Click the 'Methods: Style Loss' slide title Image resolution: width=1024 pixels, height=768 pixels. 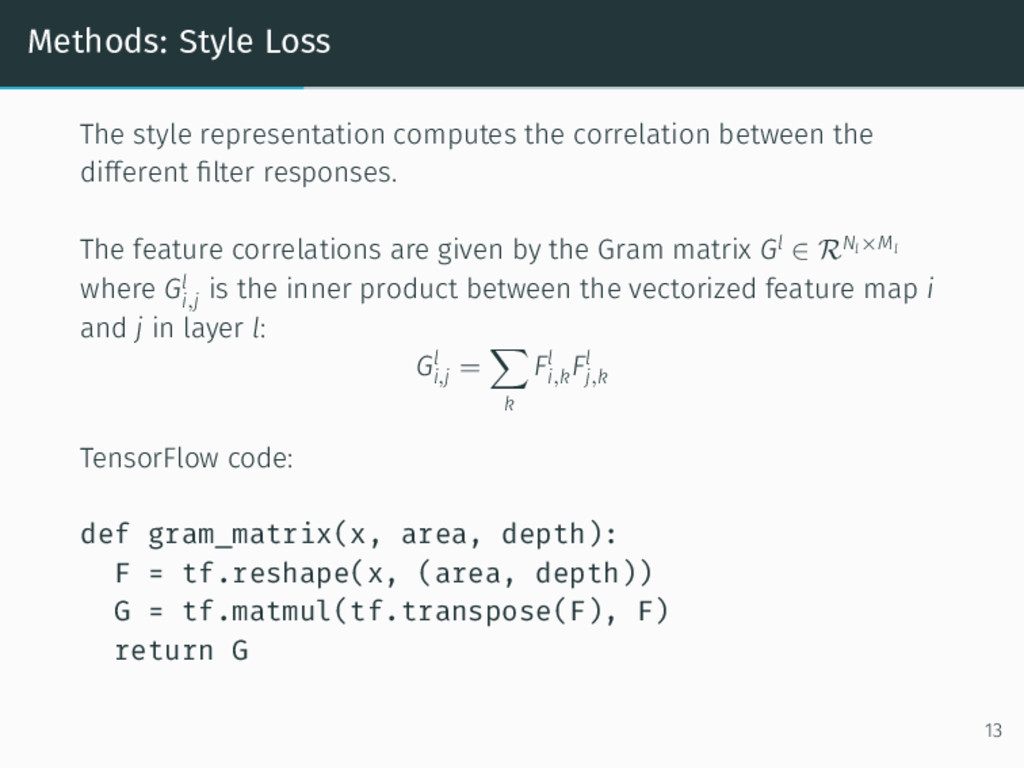(x=179, y=42)
